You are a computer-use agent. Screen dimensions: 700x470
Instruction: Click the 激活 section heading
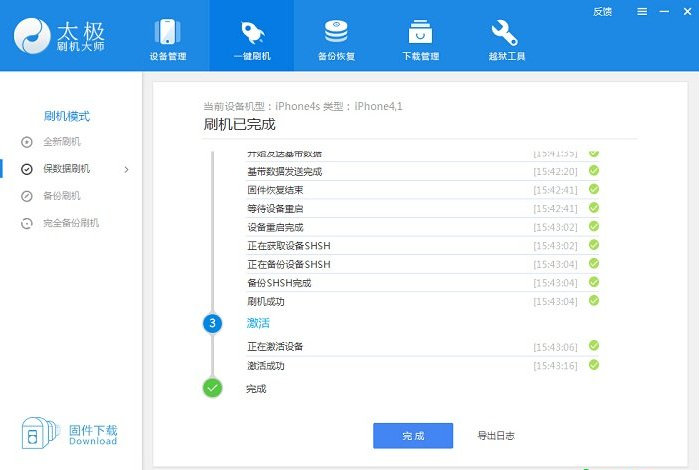point(258,323)
